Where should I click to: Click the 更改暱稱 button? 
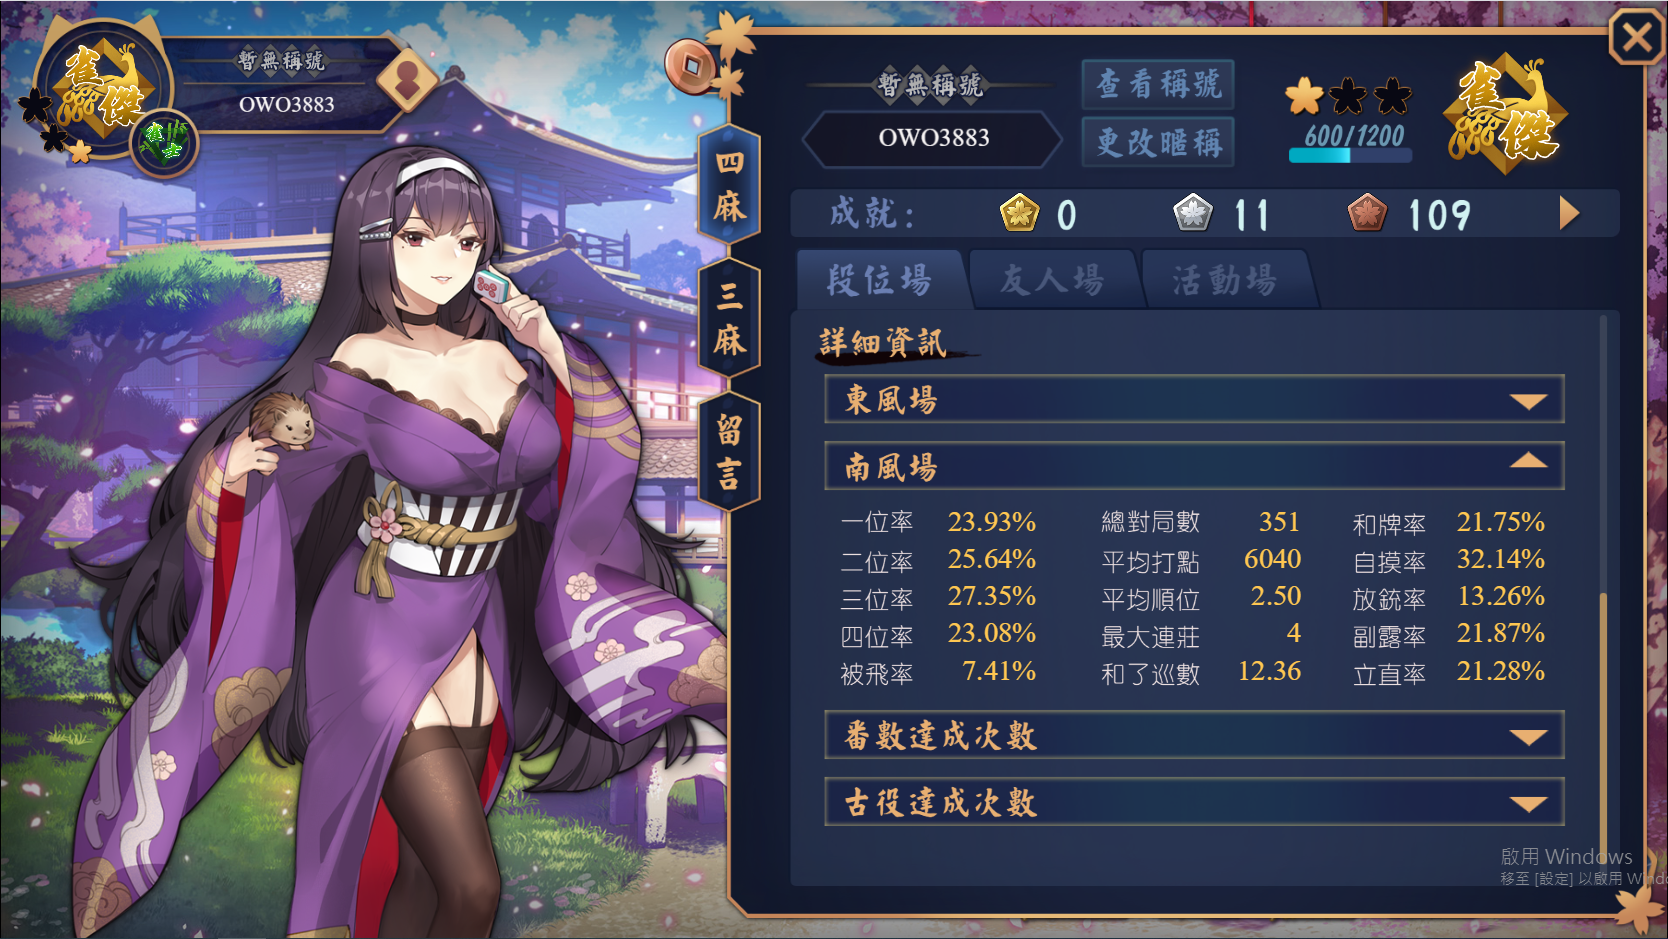click(1158, 142)
